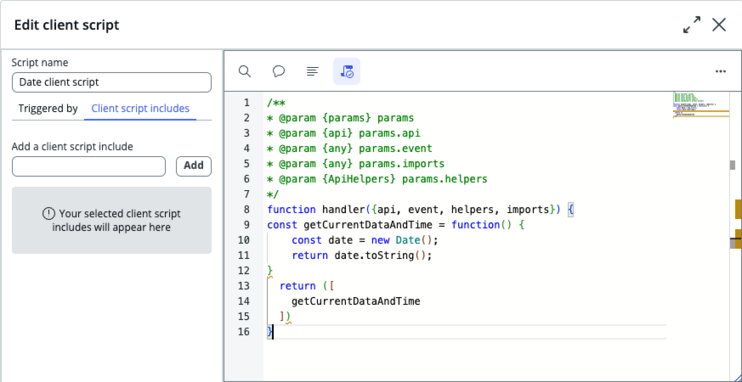Image resolution: width=742 pixels, height=382 pixels.
Task: Expand the dialog with the arrows icon
Action: coord(692,25)
